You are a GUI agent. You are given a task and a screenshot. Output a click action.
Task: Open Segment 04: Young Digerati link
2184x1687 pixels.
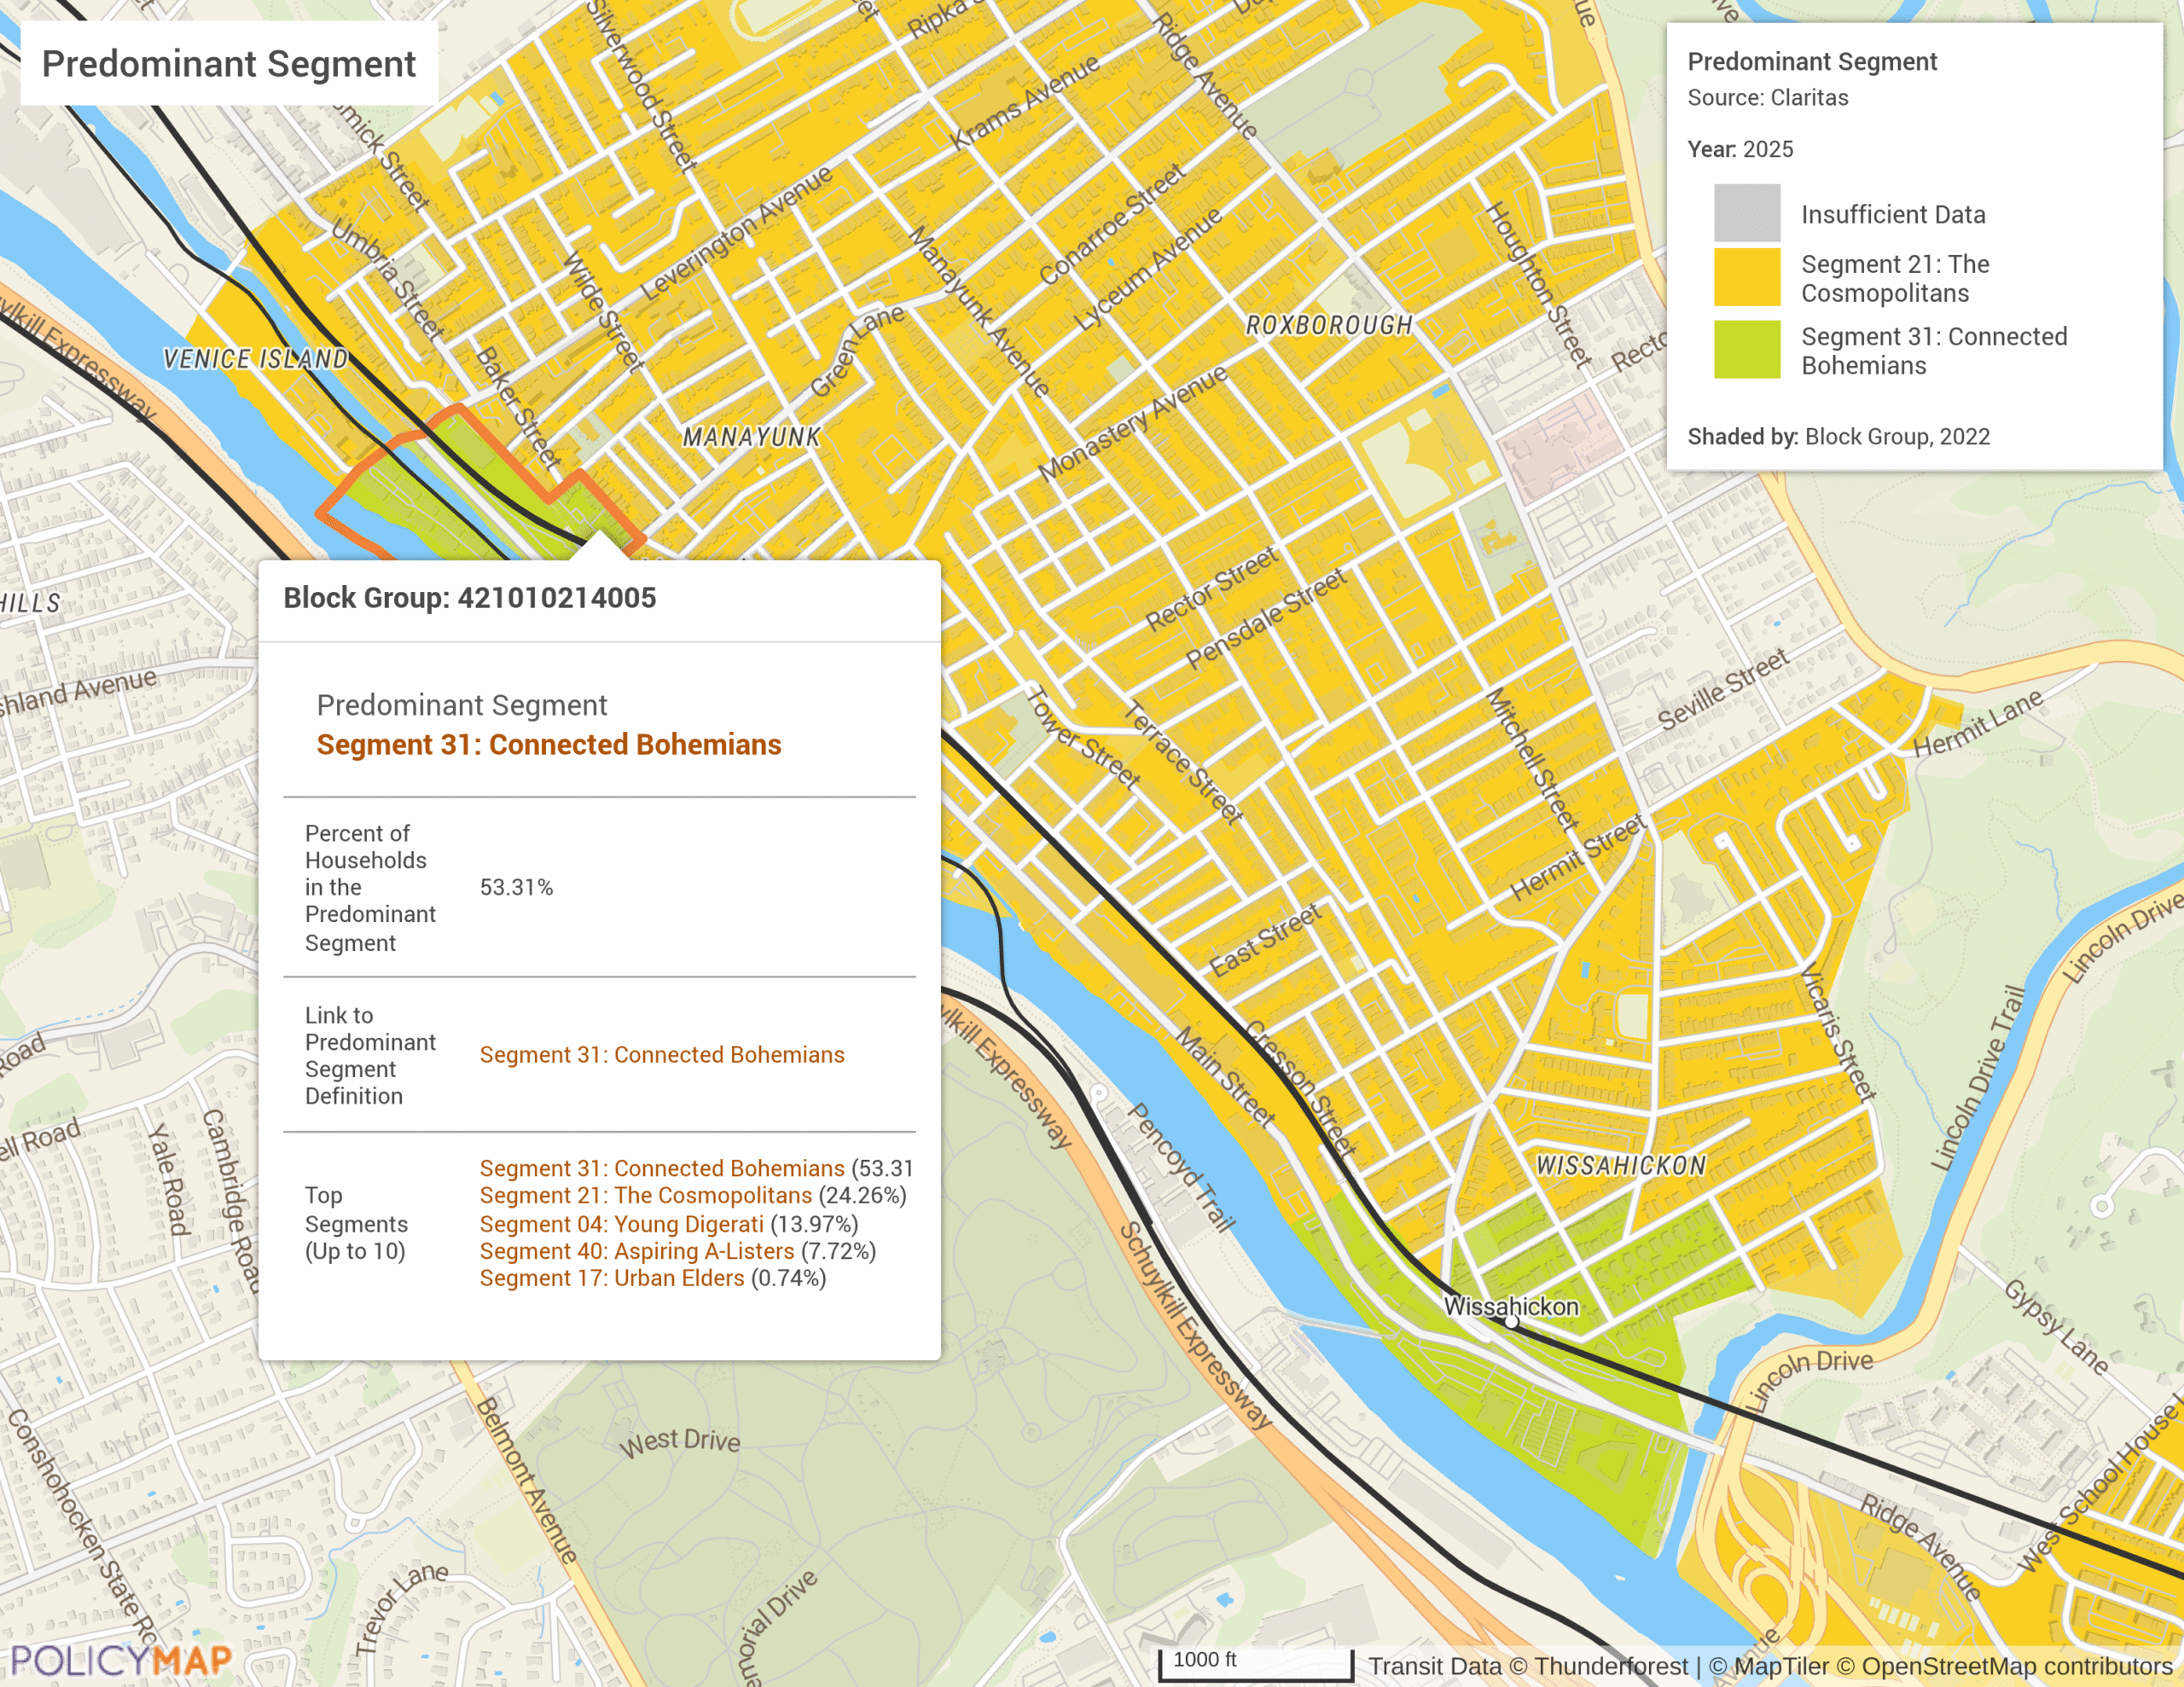[621, 1224]
